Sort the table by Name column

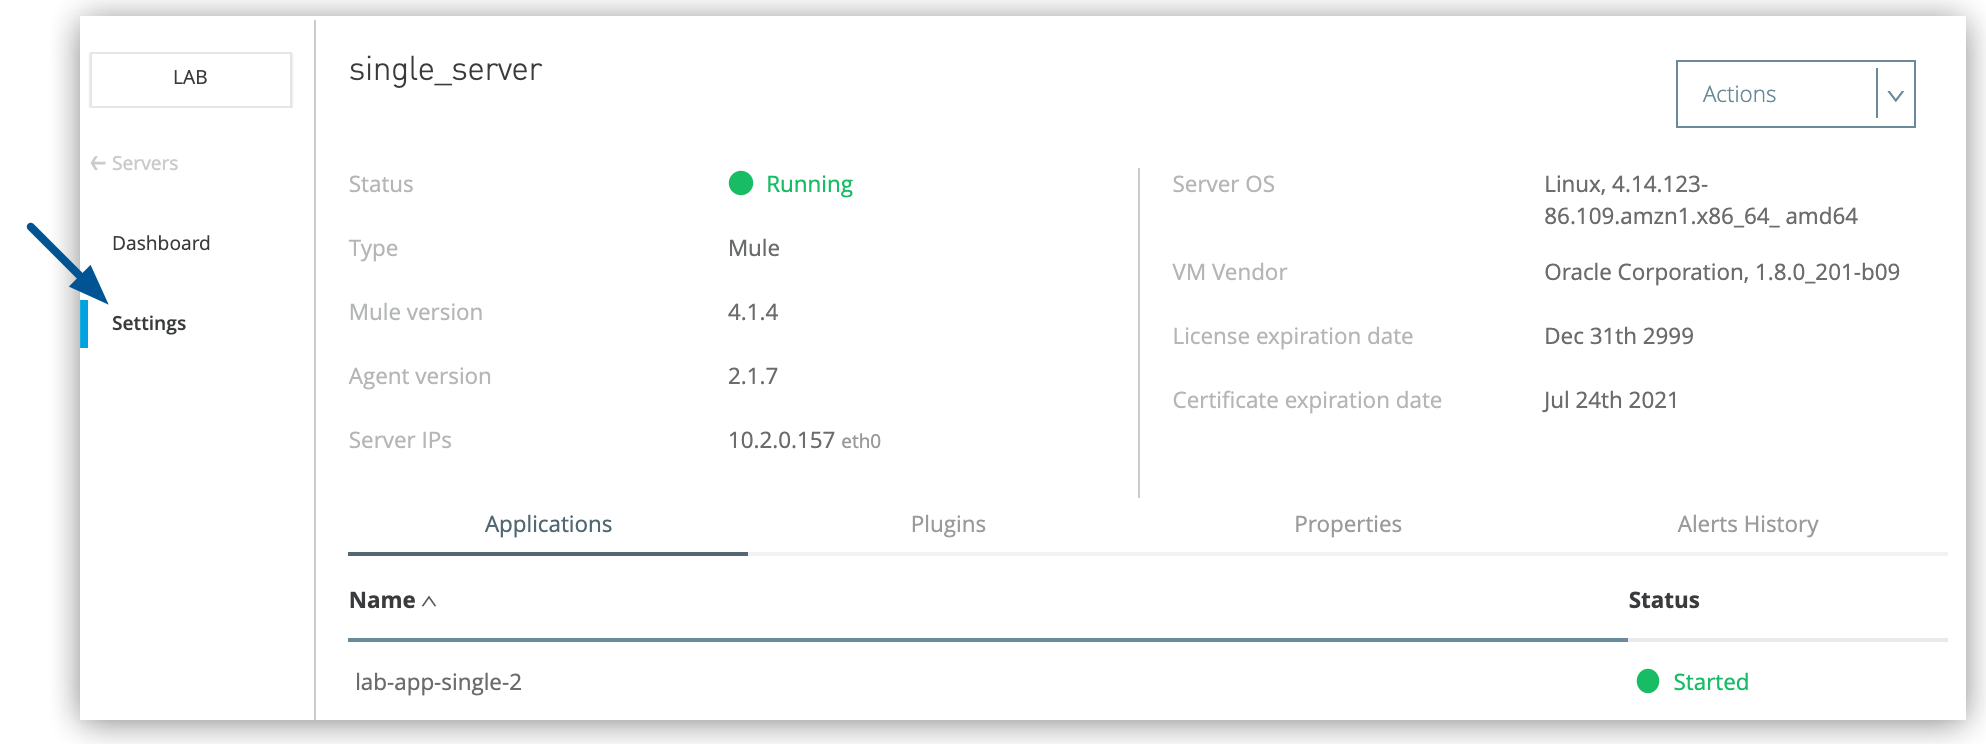pos(382,600)
